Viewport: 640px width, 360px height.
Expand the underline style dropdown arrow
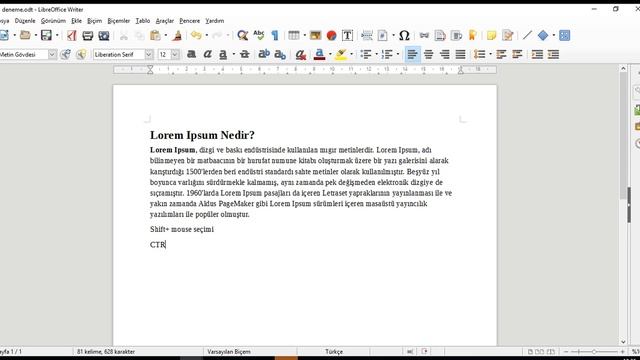(x=233, y=54)
